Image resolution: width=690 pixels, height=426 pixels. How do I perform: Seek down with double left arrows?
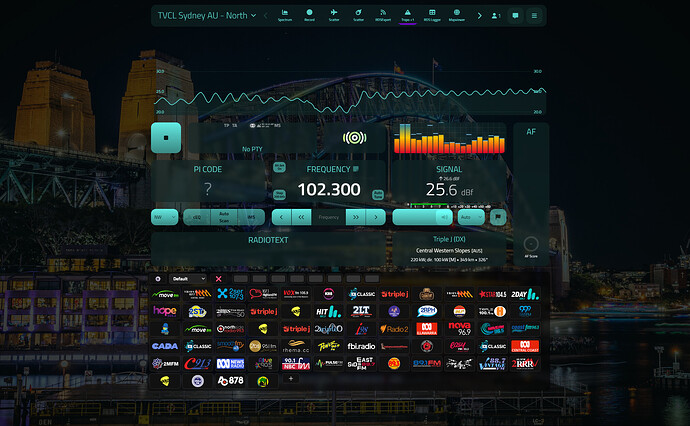(x=301, y=217)
